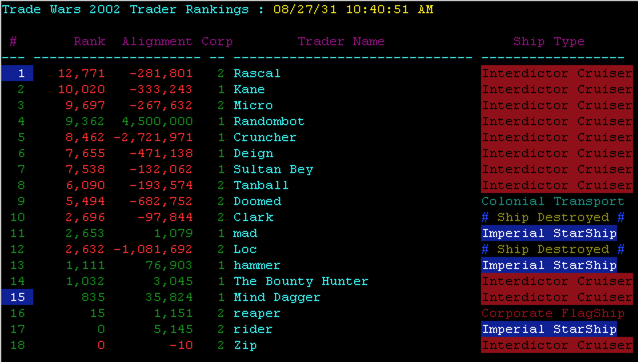
Task: Select trader name 'Sultan Bey'
Action: click(273, 169)
